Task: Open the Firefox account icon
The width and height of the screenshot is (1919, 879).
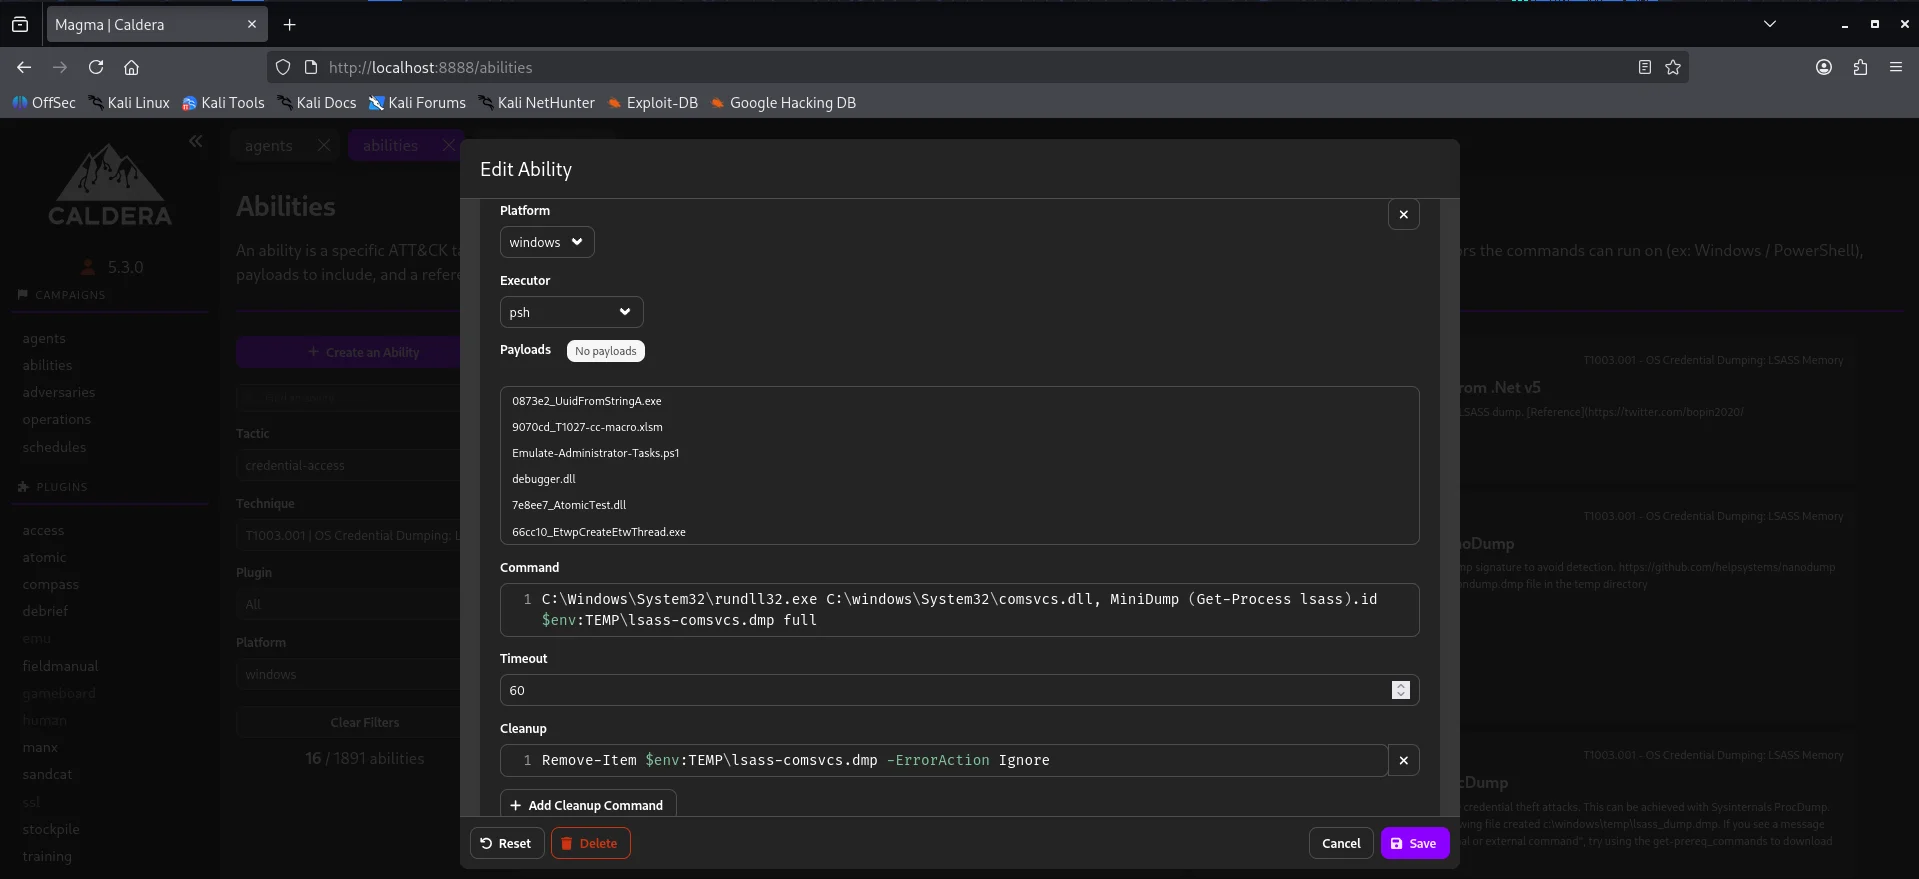Action: [1824, 67]
